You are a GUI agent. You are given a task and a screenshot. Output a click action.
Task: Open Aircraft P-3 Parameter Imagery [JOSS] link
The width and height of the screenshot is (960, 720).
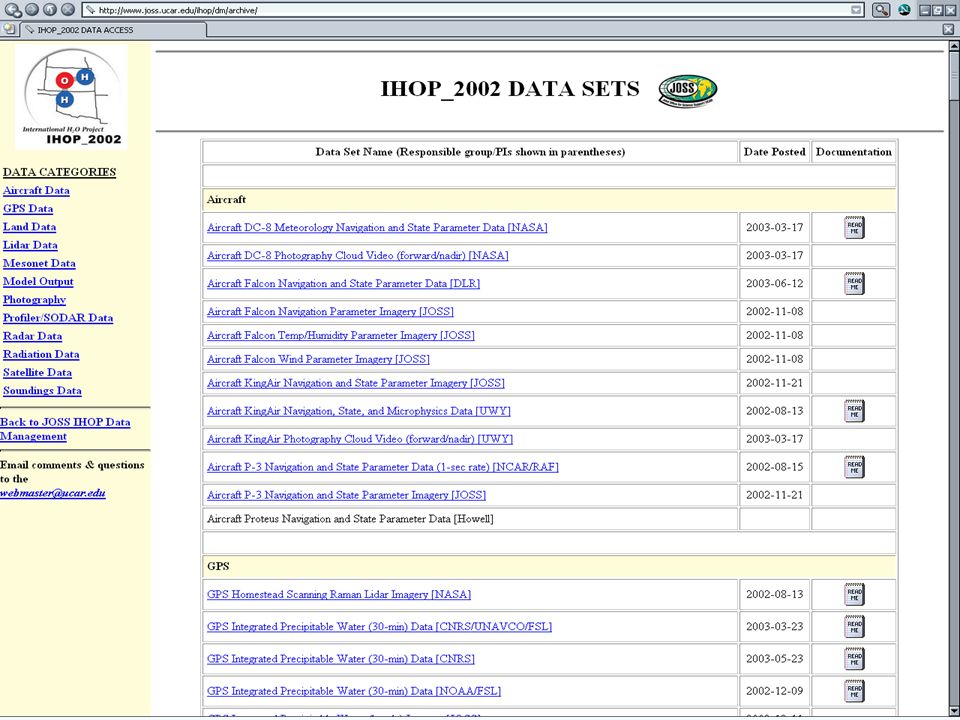(347, 495)
